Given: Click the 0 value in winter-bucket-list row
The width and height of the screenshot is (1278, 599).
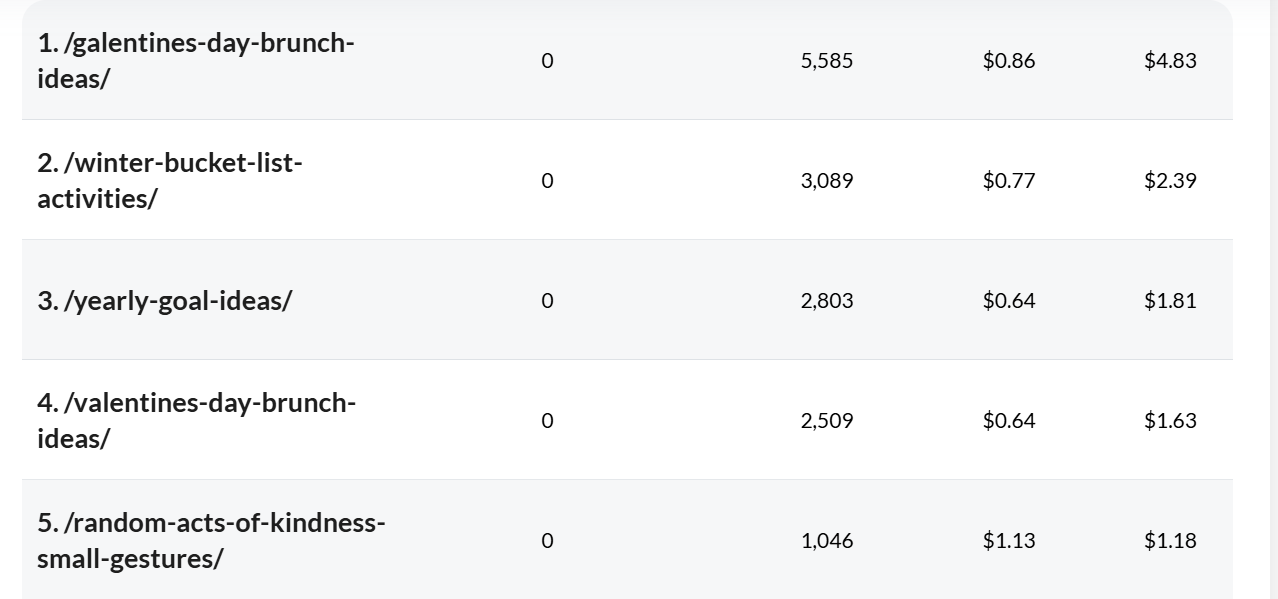Looking at the screenshot, I should [547, 180].
